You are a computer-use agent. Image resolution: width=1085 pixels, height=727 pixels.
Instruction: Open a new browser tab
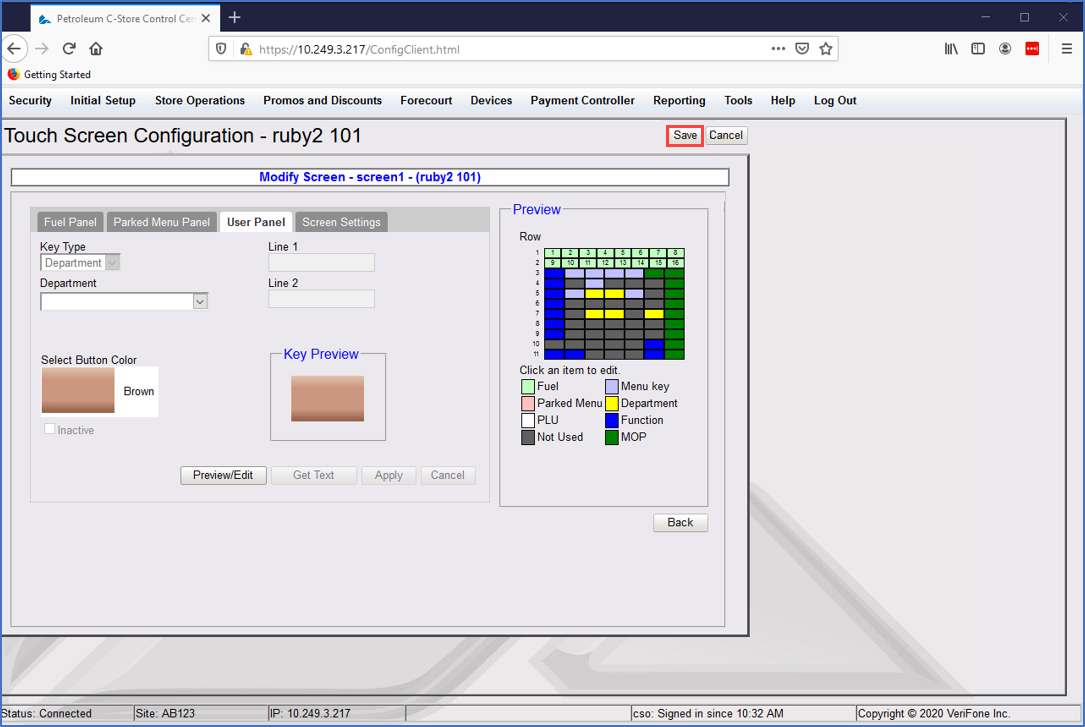[x=235, y=17]
